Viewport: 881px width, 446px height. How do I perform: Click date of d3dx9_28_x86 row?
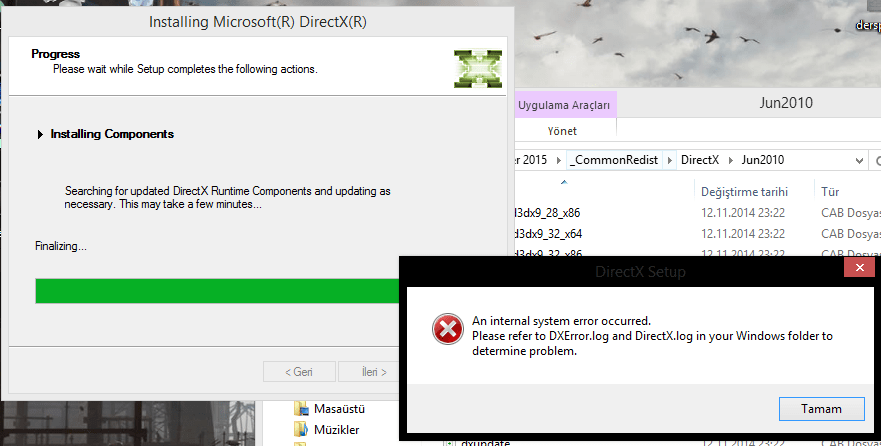tap(742, 213)
